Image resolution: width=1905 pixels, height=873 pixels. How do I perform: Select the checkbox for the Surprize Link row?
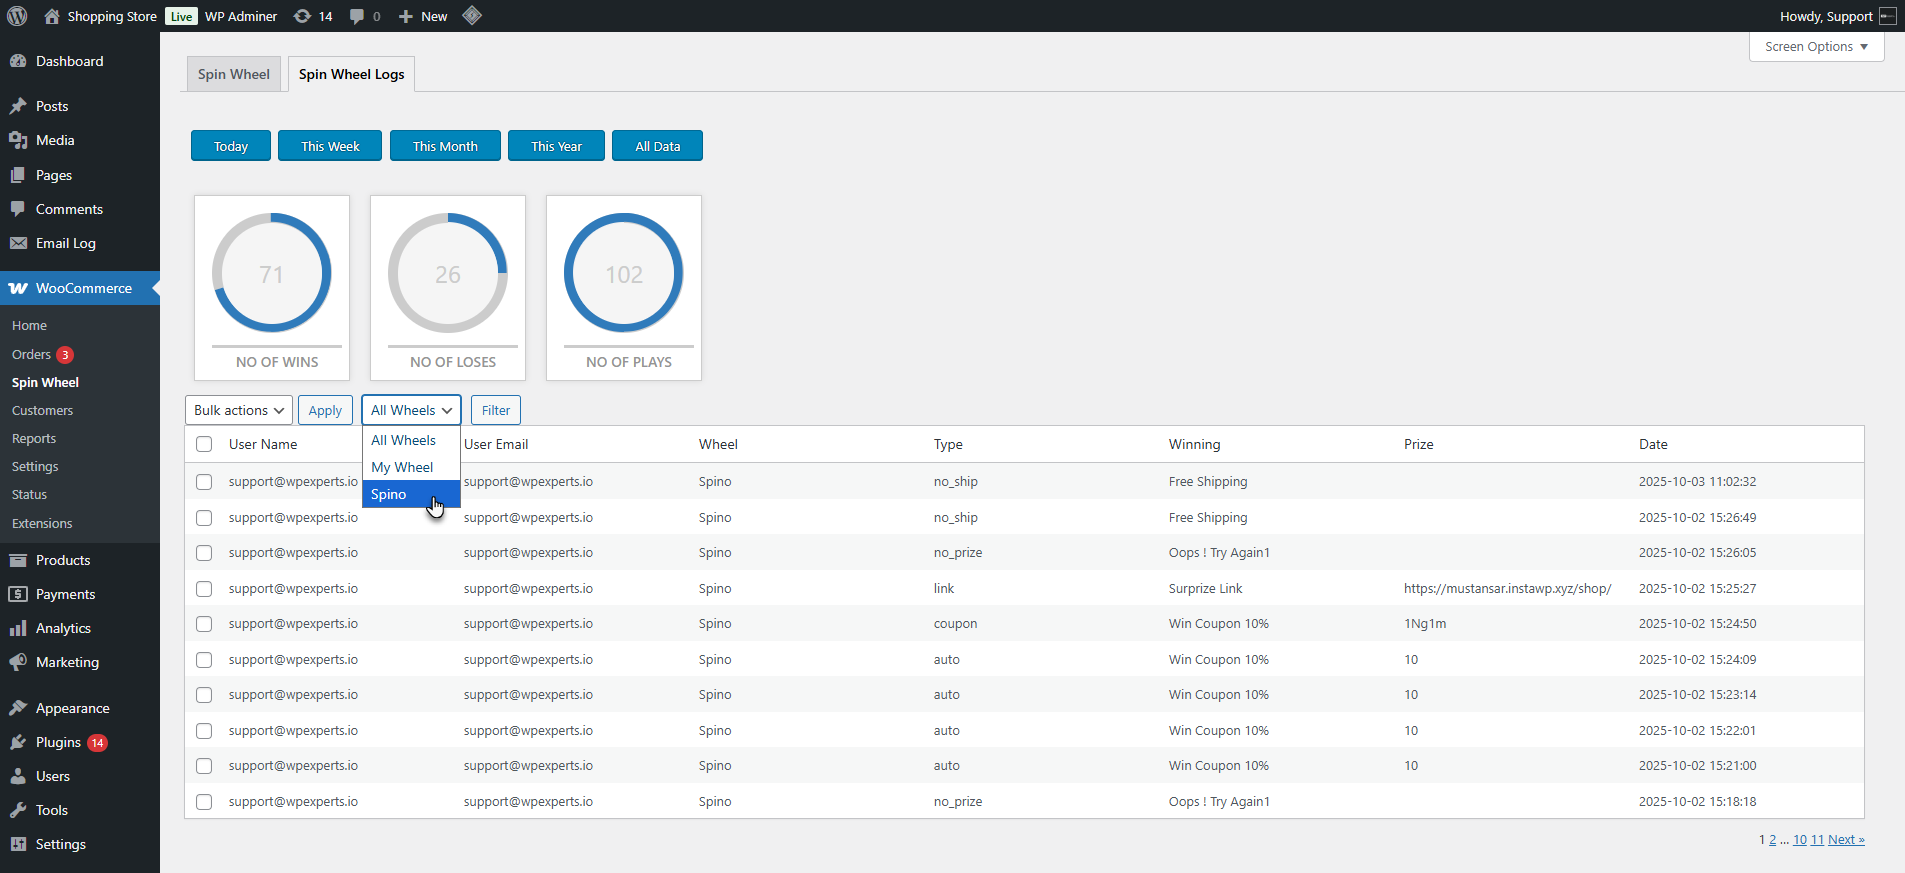point(204,589)
